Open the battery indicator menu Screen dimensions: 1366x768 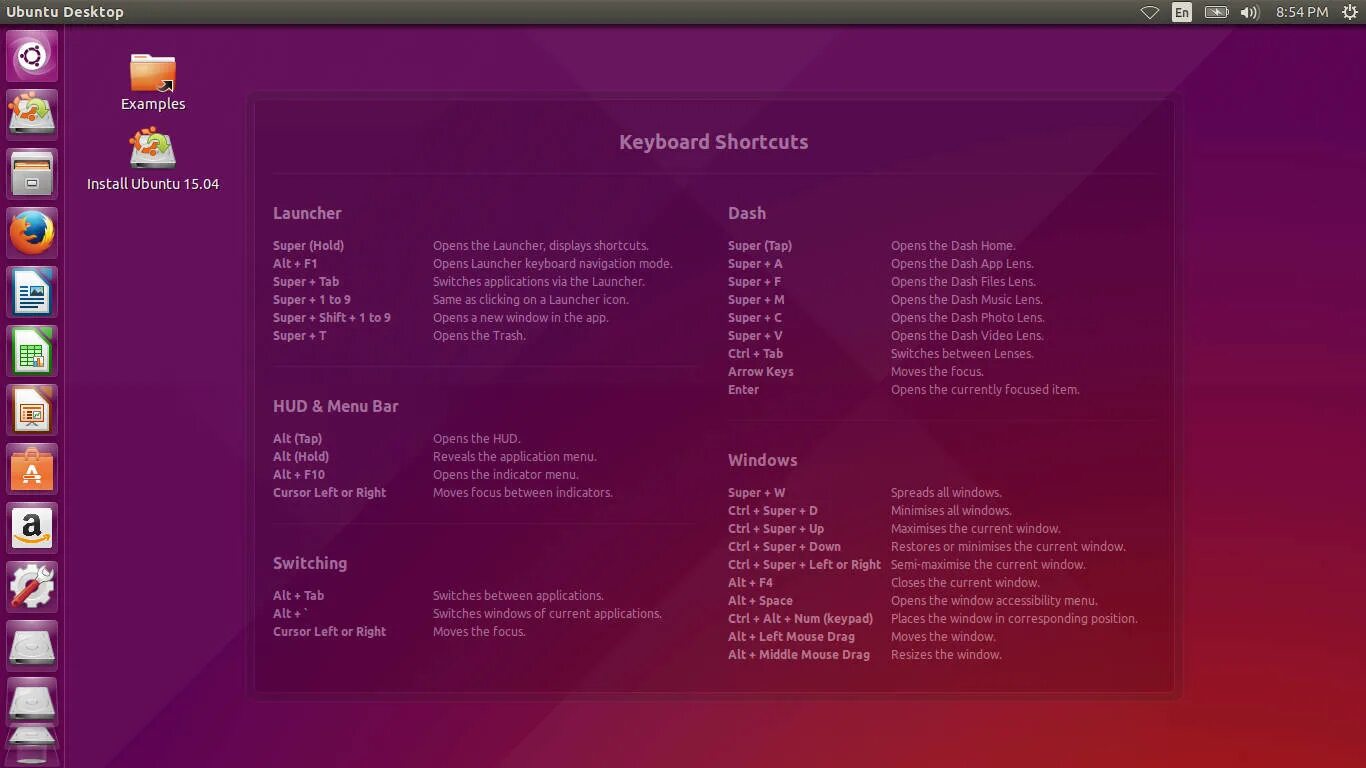coord(1216,12)
